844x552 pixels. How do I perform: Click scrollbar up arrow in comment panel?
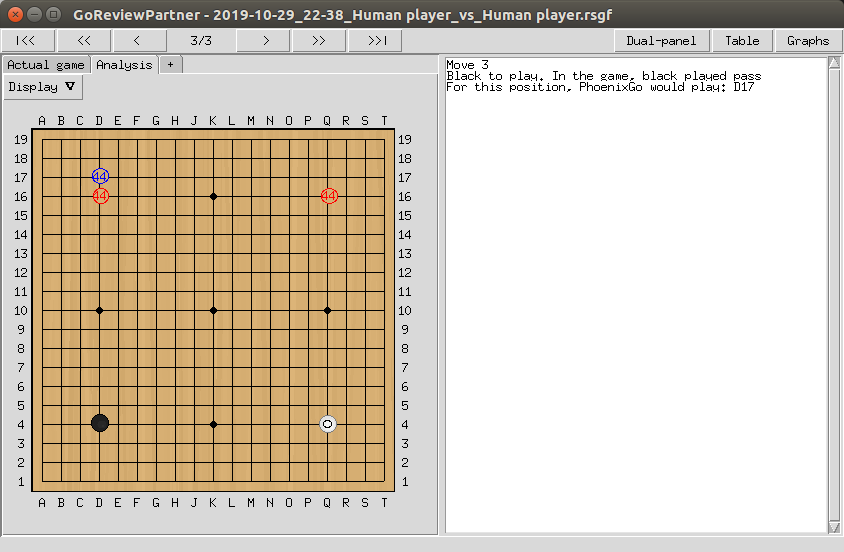pyautogui.click(x=834, y=63)
